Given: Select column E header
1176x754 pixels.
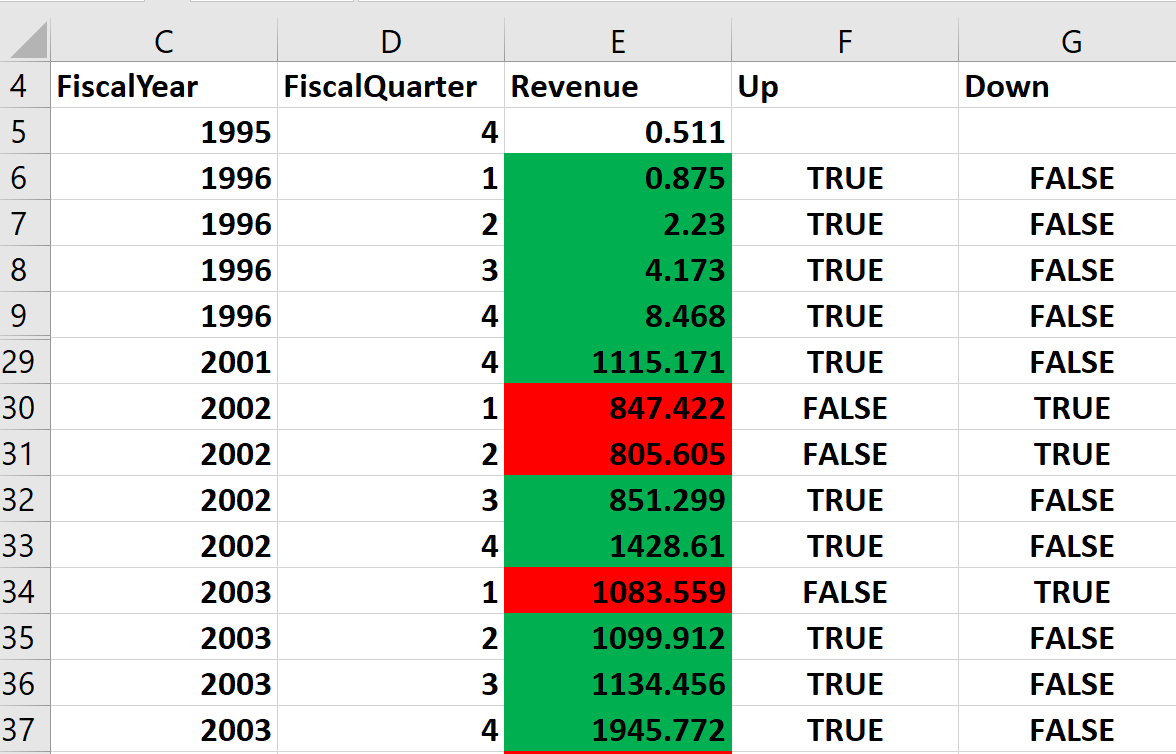Looking at the screenshot, I should pos(618,41).
